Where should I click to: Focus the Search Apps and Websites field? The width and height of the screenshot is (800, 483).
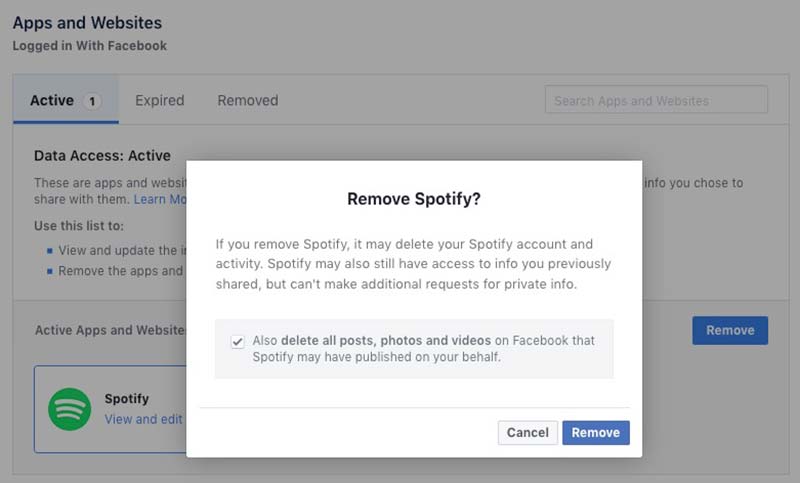656,100
